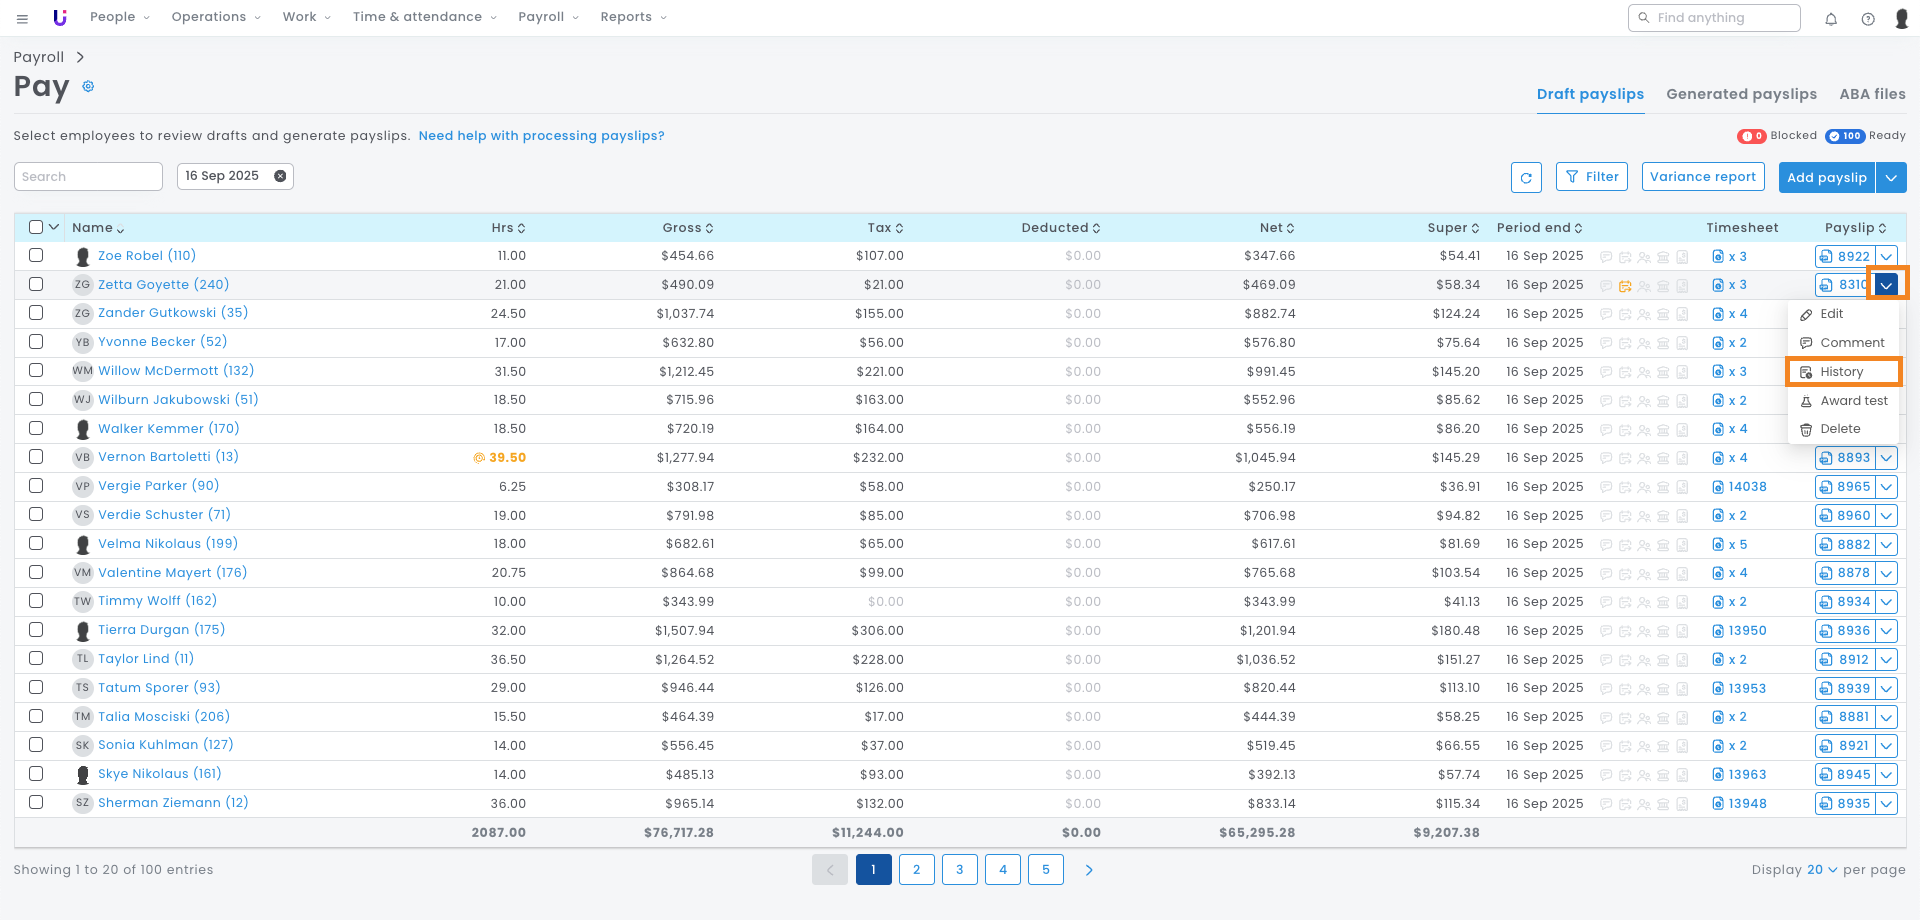Open Pay settings gear icon
Viewport: 1920px width, 920px height.
88,87
